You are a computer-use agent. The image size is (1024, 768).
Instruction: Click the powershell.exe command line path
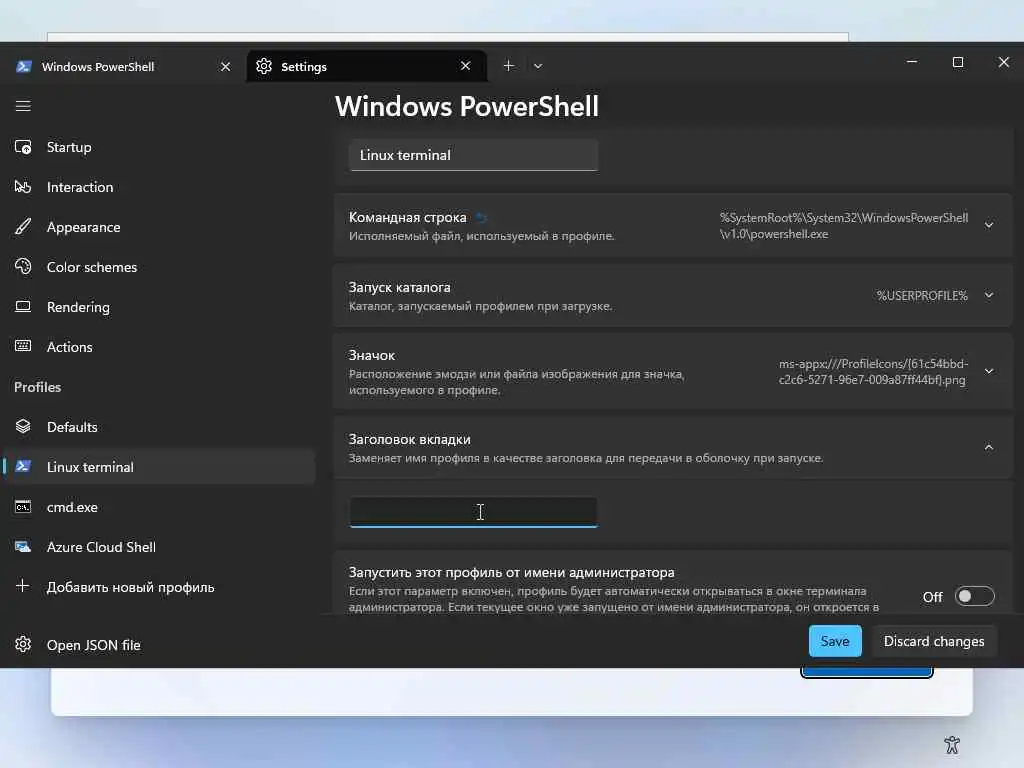844,225
